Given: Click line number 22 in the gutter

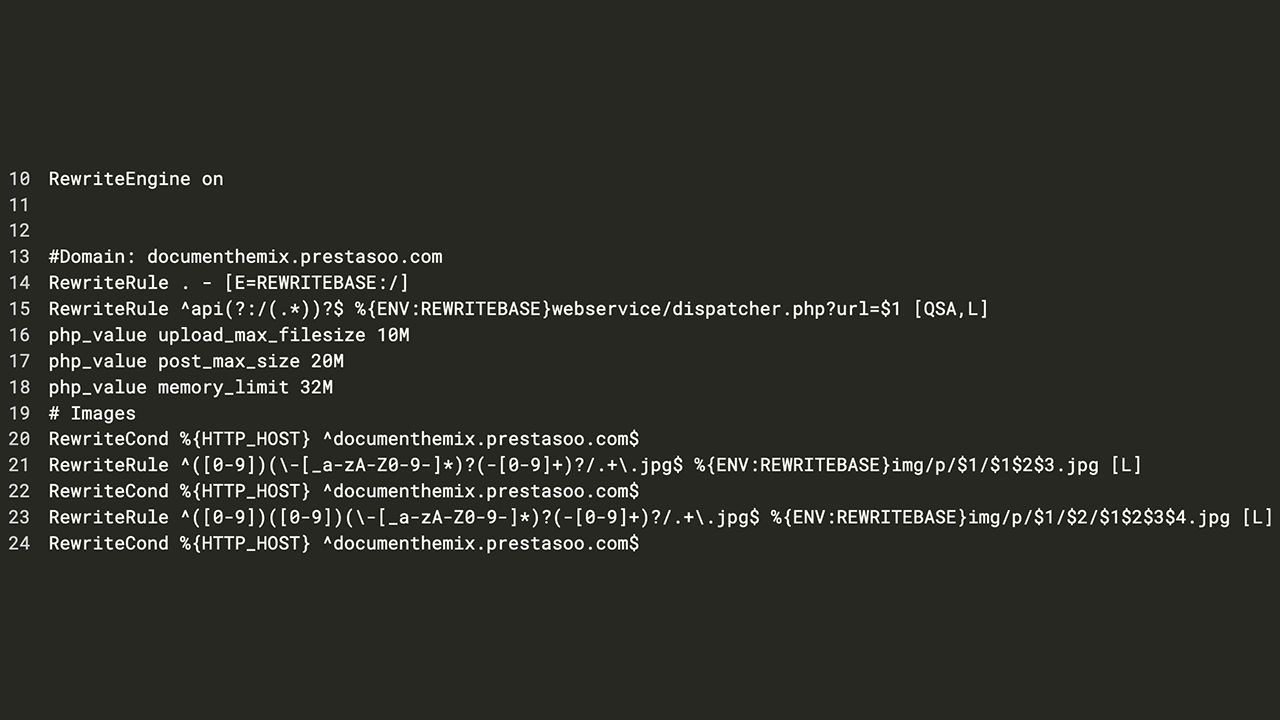Looking at the screenshot, I should click(19, 491).
